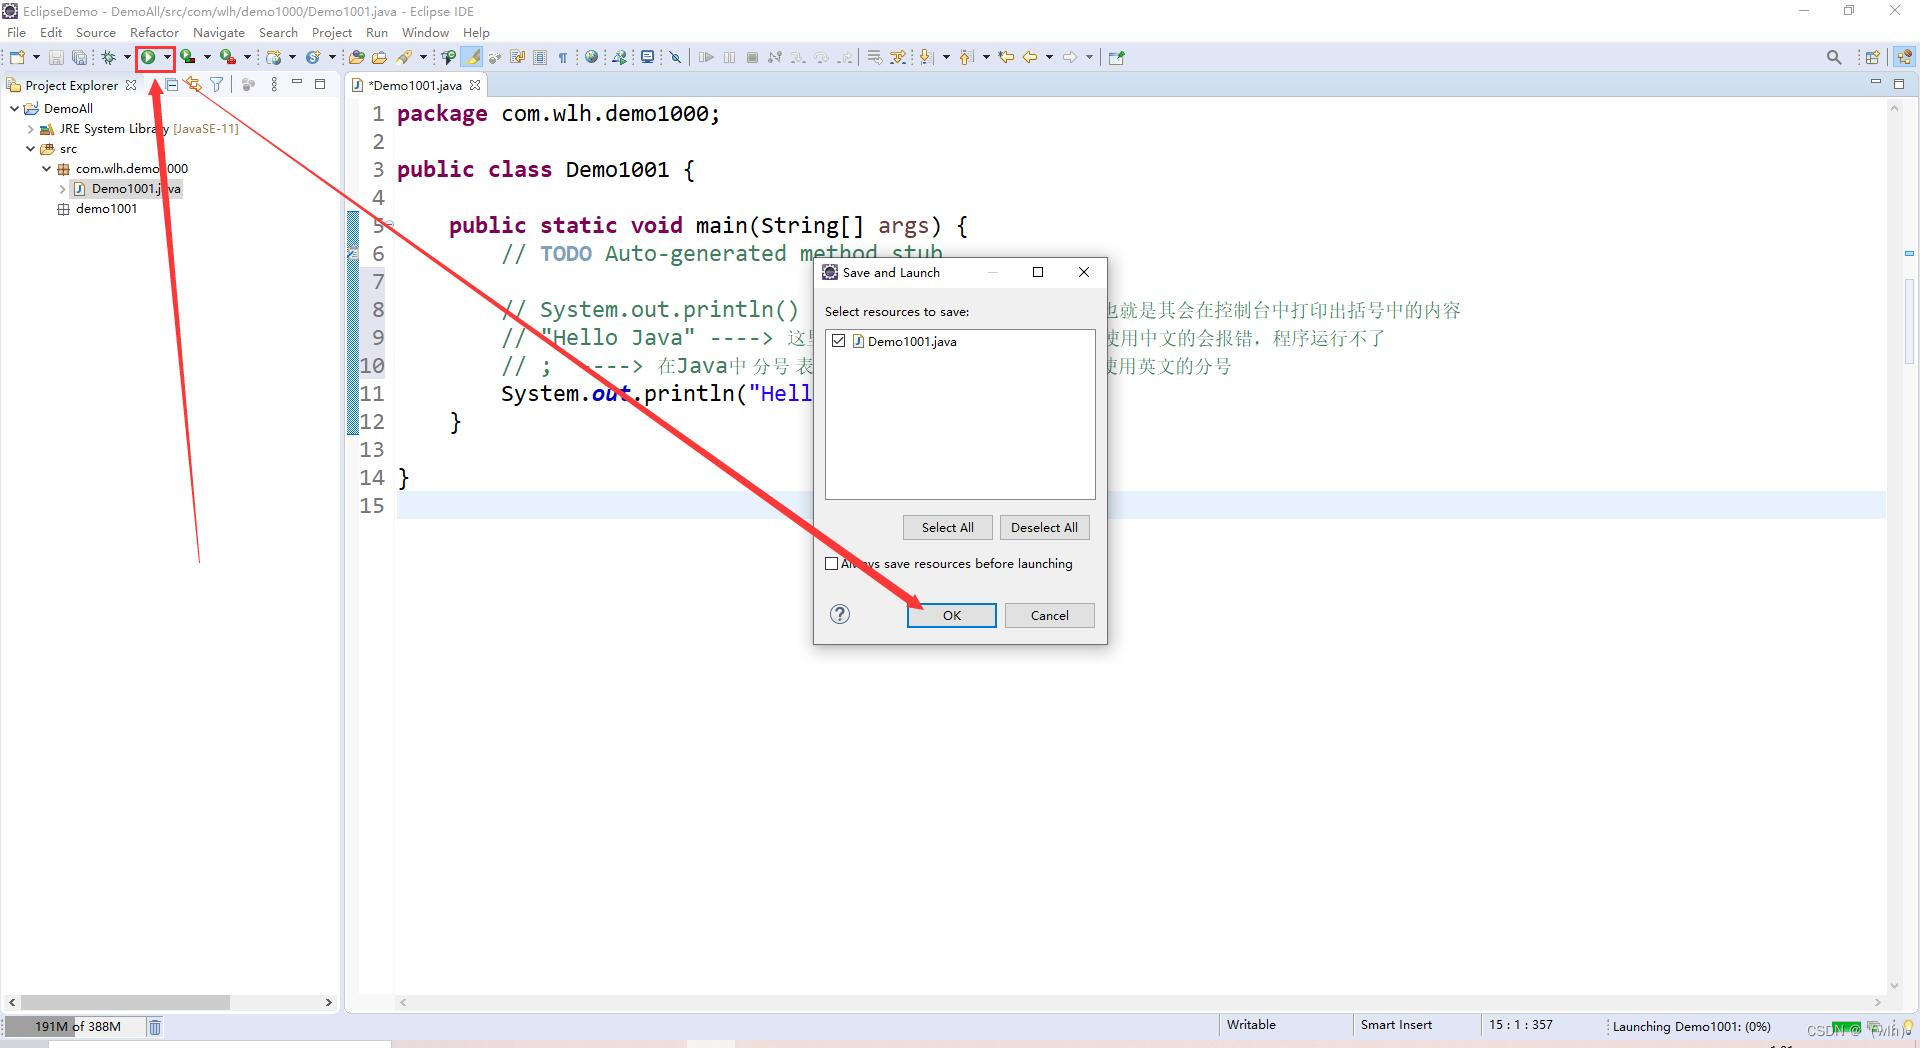This screenshot has height=1048, width=1920.
Task: Open the Back navigation history dropdown
Action: 1049,57
